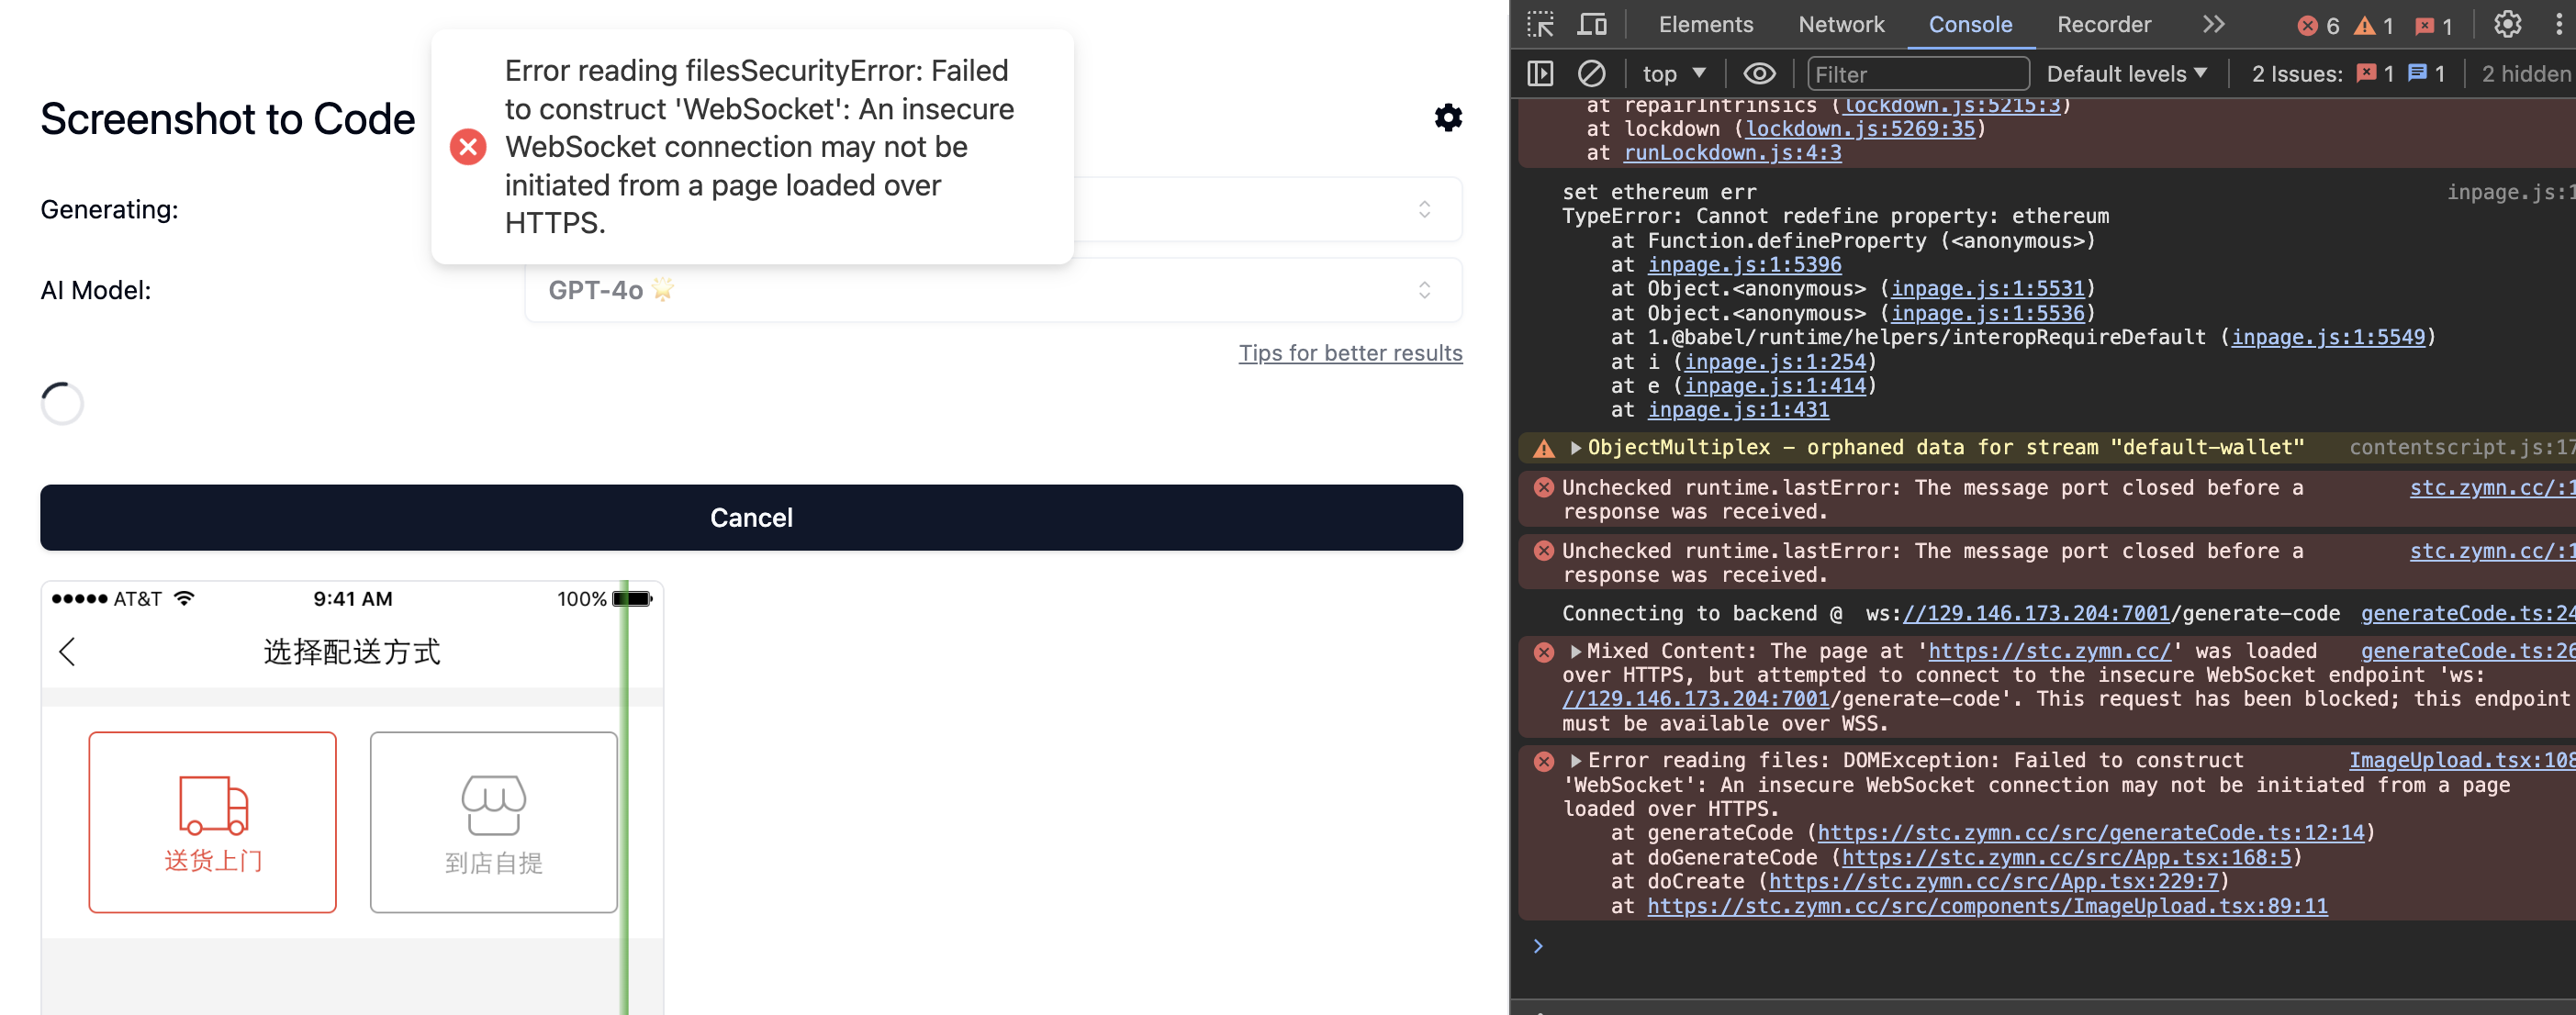
Task: Click the inpage.js:1:254 link
Action: point(1775,362)
